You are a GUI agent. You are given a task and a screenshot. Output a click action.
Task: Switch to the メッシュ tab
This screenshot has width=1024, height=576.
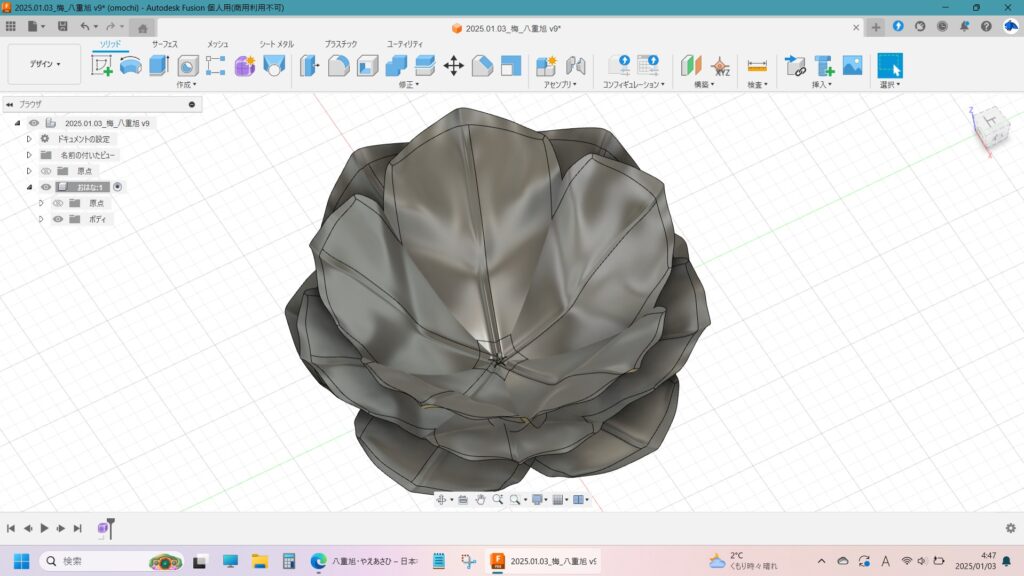coord(217,44)
